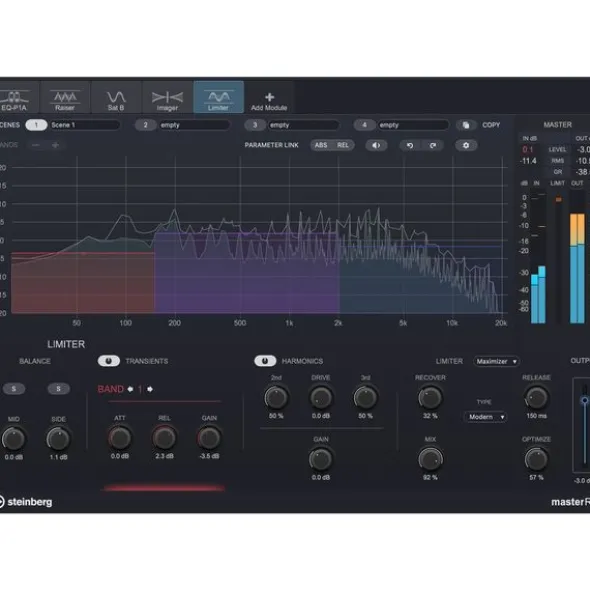Screen dimensions: 590x591
Task: Toggle Harmonics power switch
Action: [x=265, y=361]
